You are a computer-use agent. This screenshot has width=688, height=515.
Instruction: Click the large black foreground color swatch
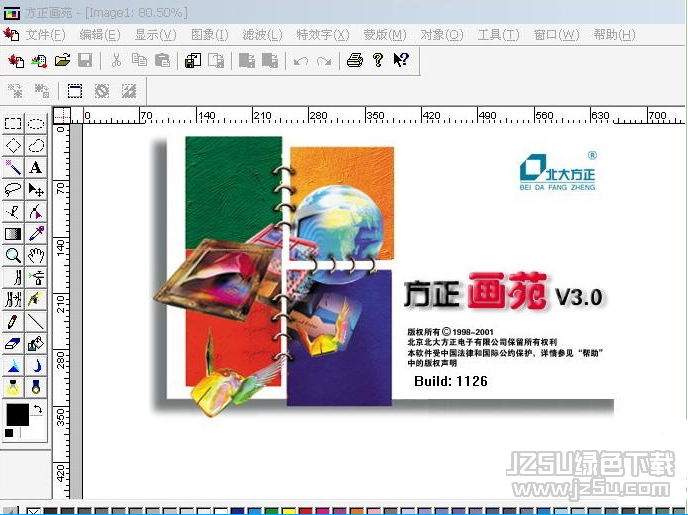click(x=18, y=415)
